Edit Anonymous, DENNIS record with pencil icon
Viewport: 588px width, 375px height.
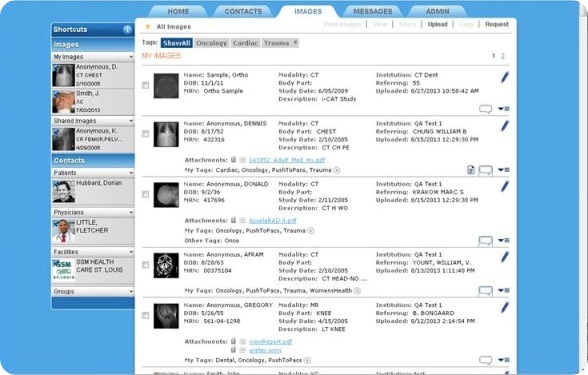505,126
